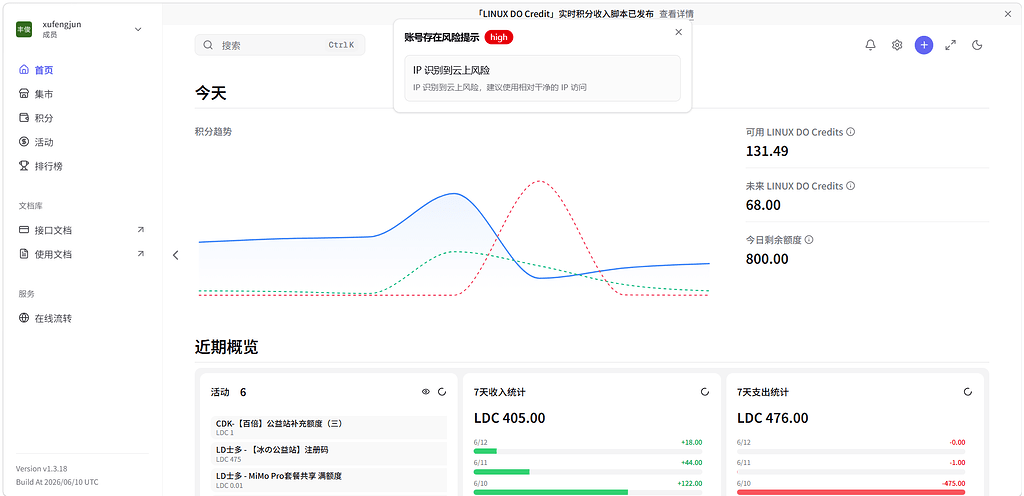Click the 68.00 future credits value
Viewport: 1024px width, 496px height.
tap(763, 206)
